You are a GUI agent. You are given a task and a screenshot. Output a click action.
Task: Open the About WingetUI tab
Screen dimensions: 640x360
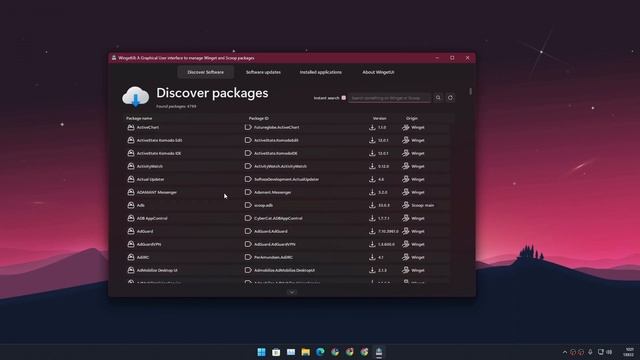[x=378, y=72]
